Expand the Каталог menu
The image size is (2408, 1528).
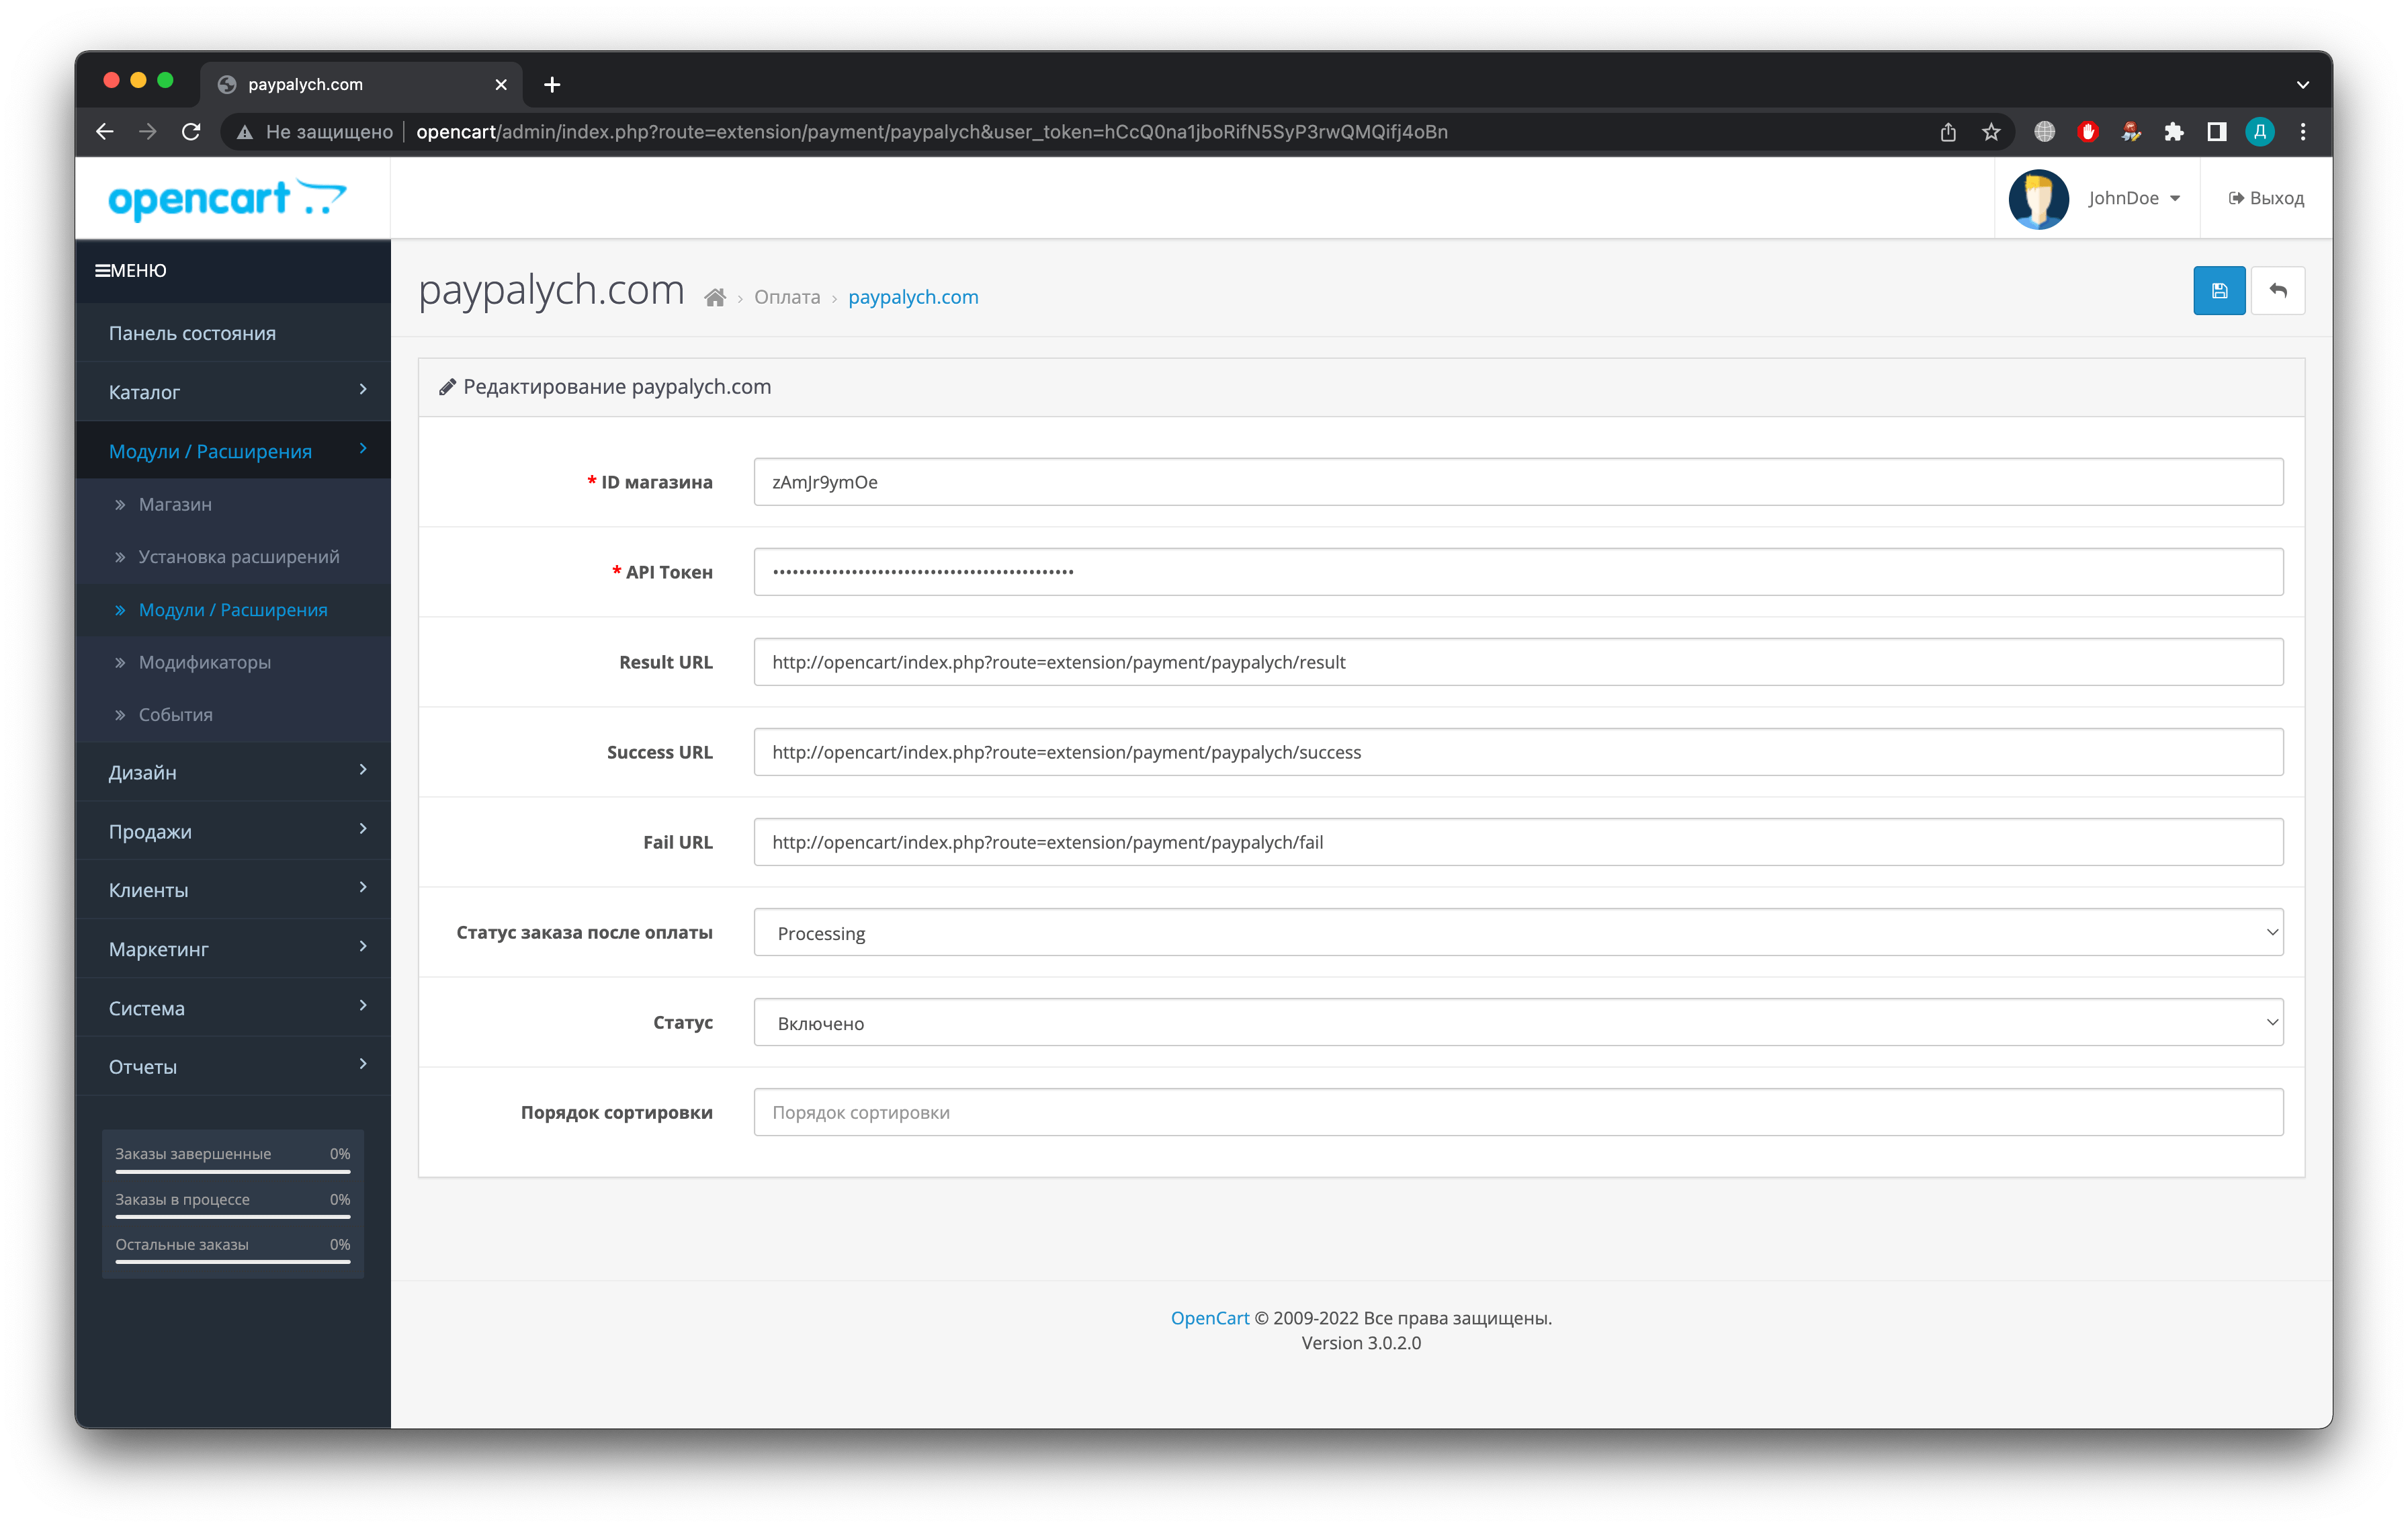(233, 391)
